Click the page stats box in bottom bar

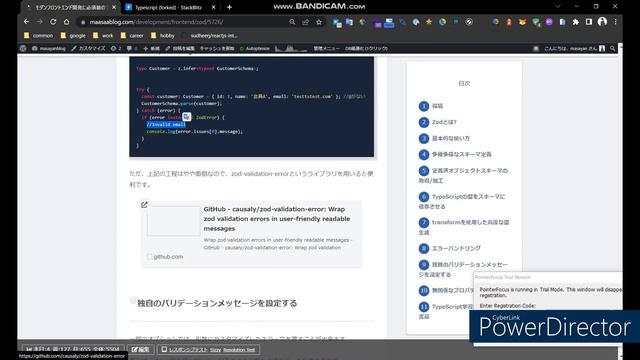point(72,349)
